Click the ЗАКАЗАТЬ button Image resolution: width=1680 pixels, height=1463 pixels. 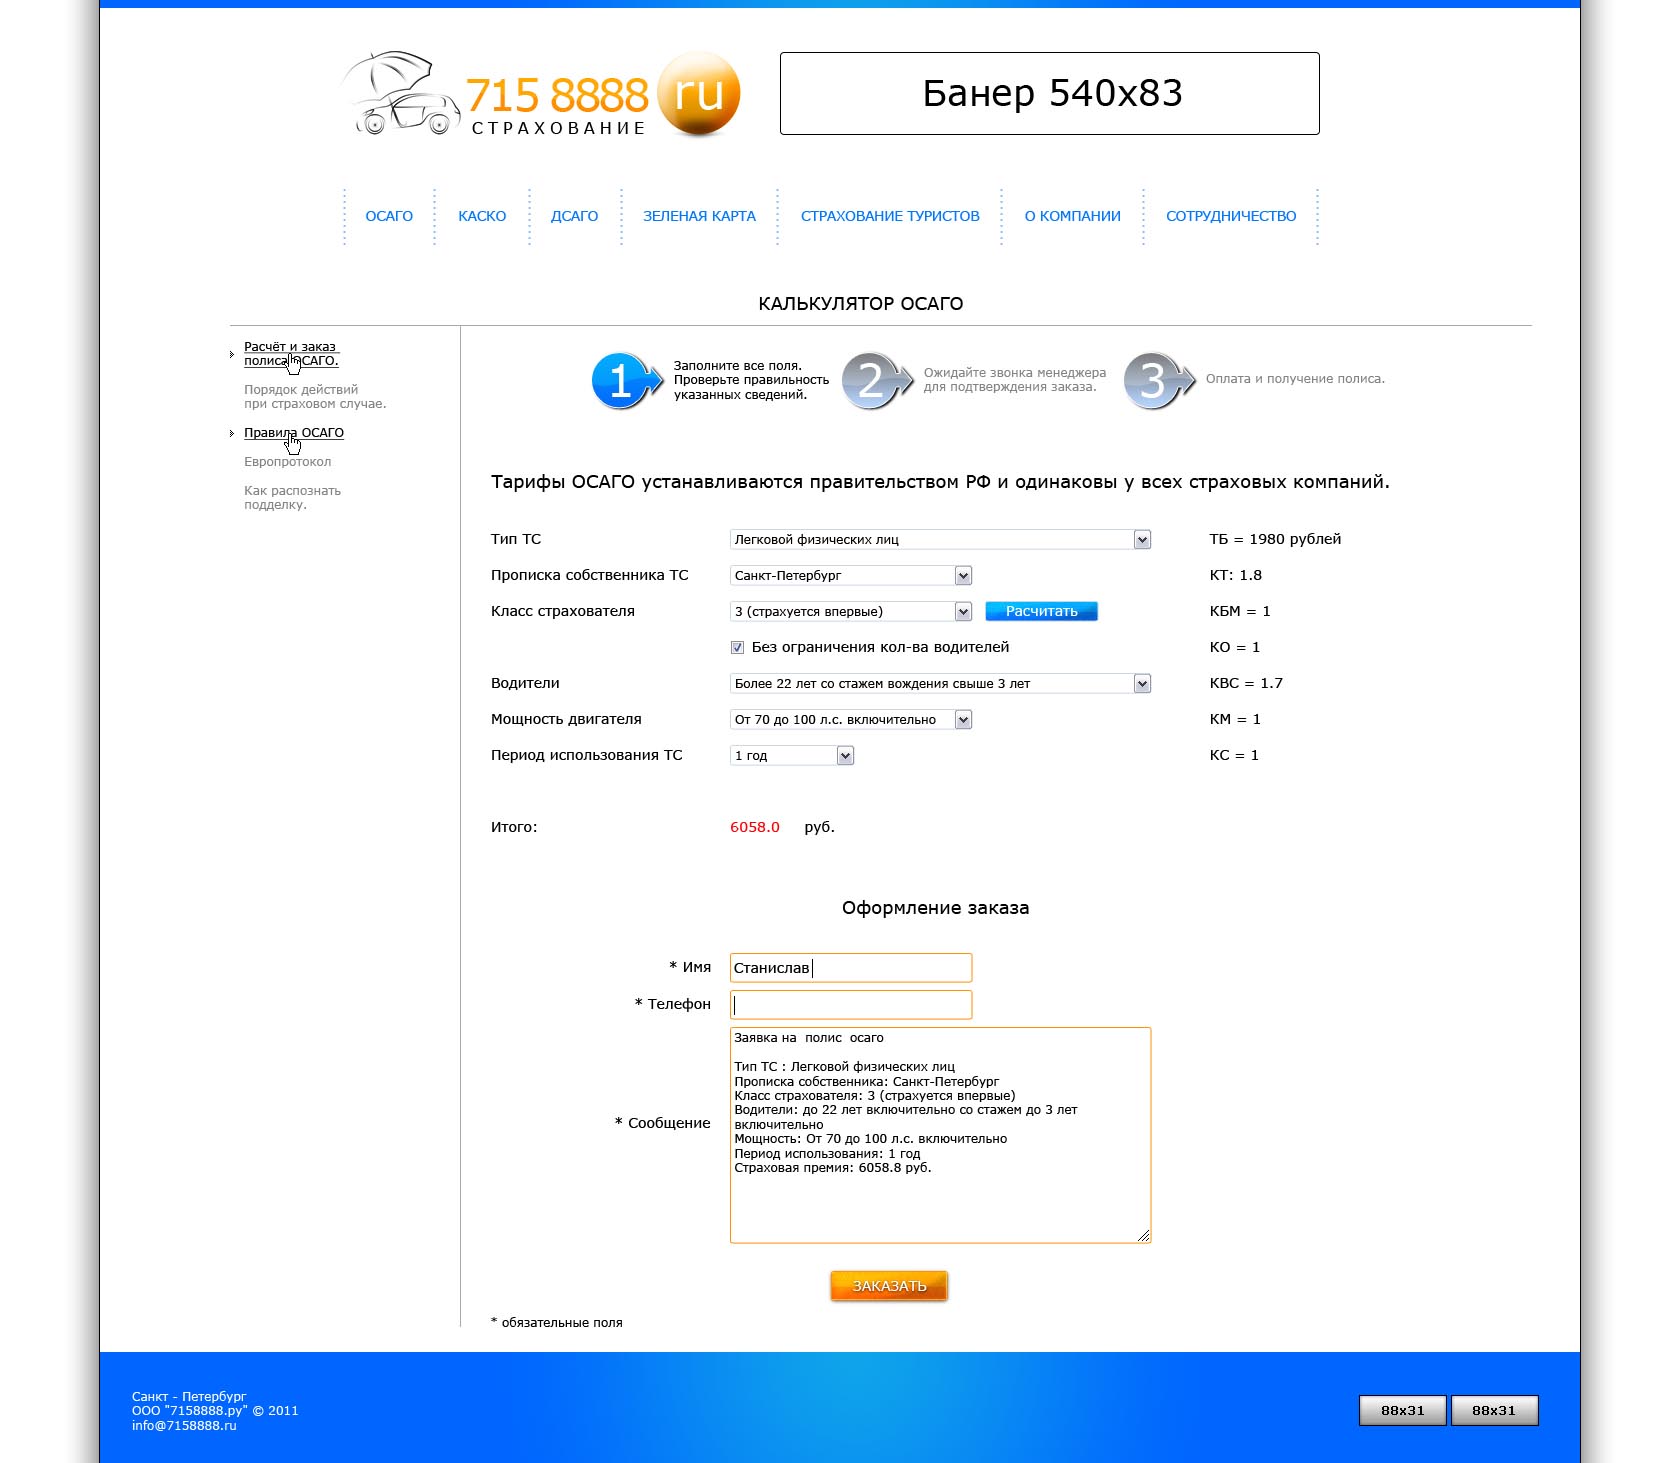tap(889, 1286)
